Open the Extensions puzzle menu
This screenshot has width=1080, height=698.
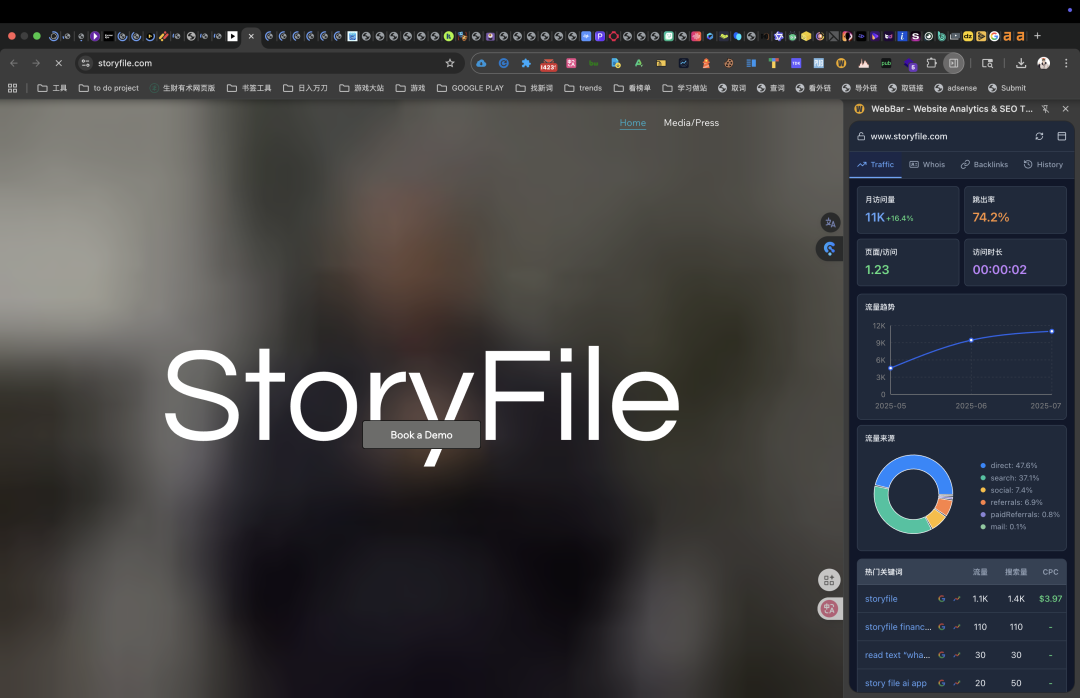[x=931, y=63]
